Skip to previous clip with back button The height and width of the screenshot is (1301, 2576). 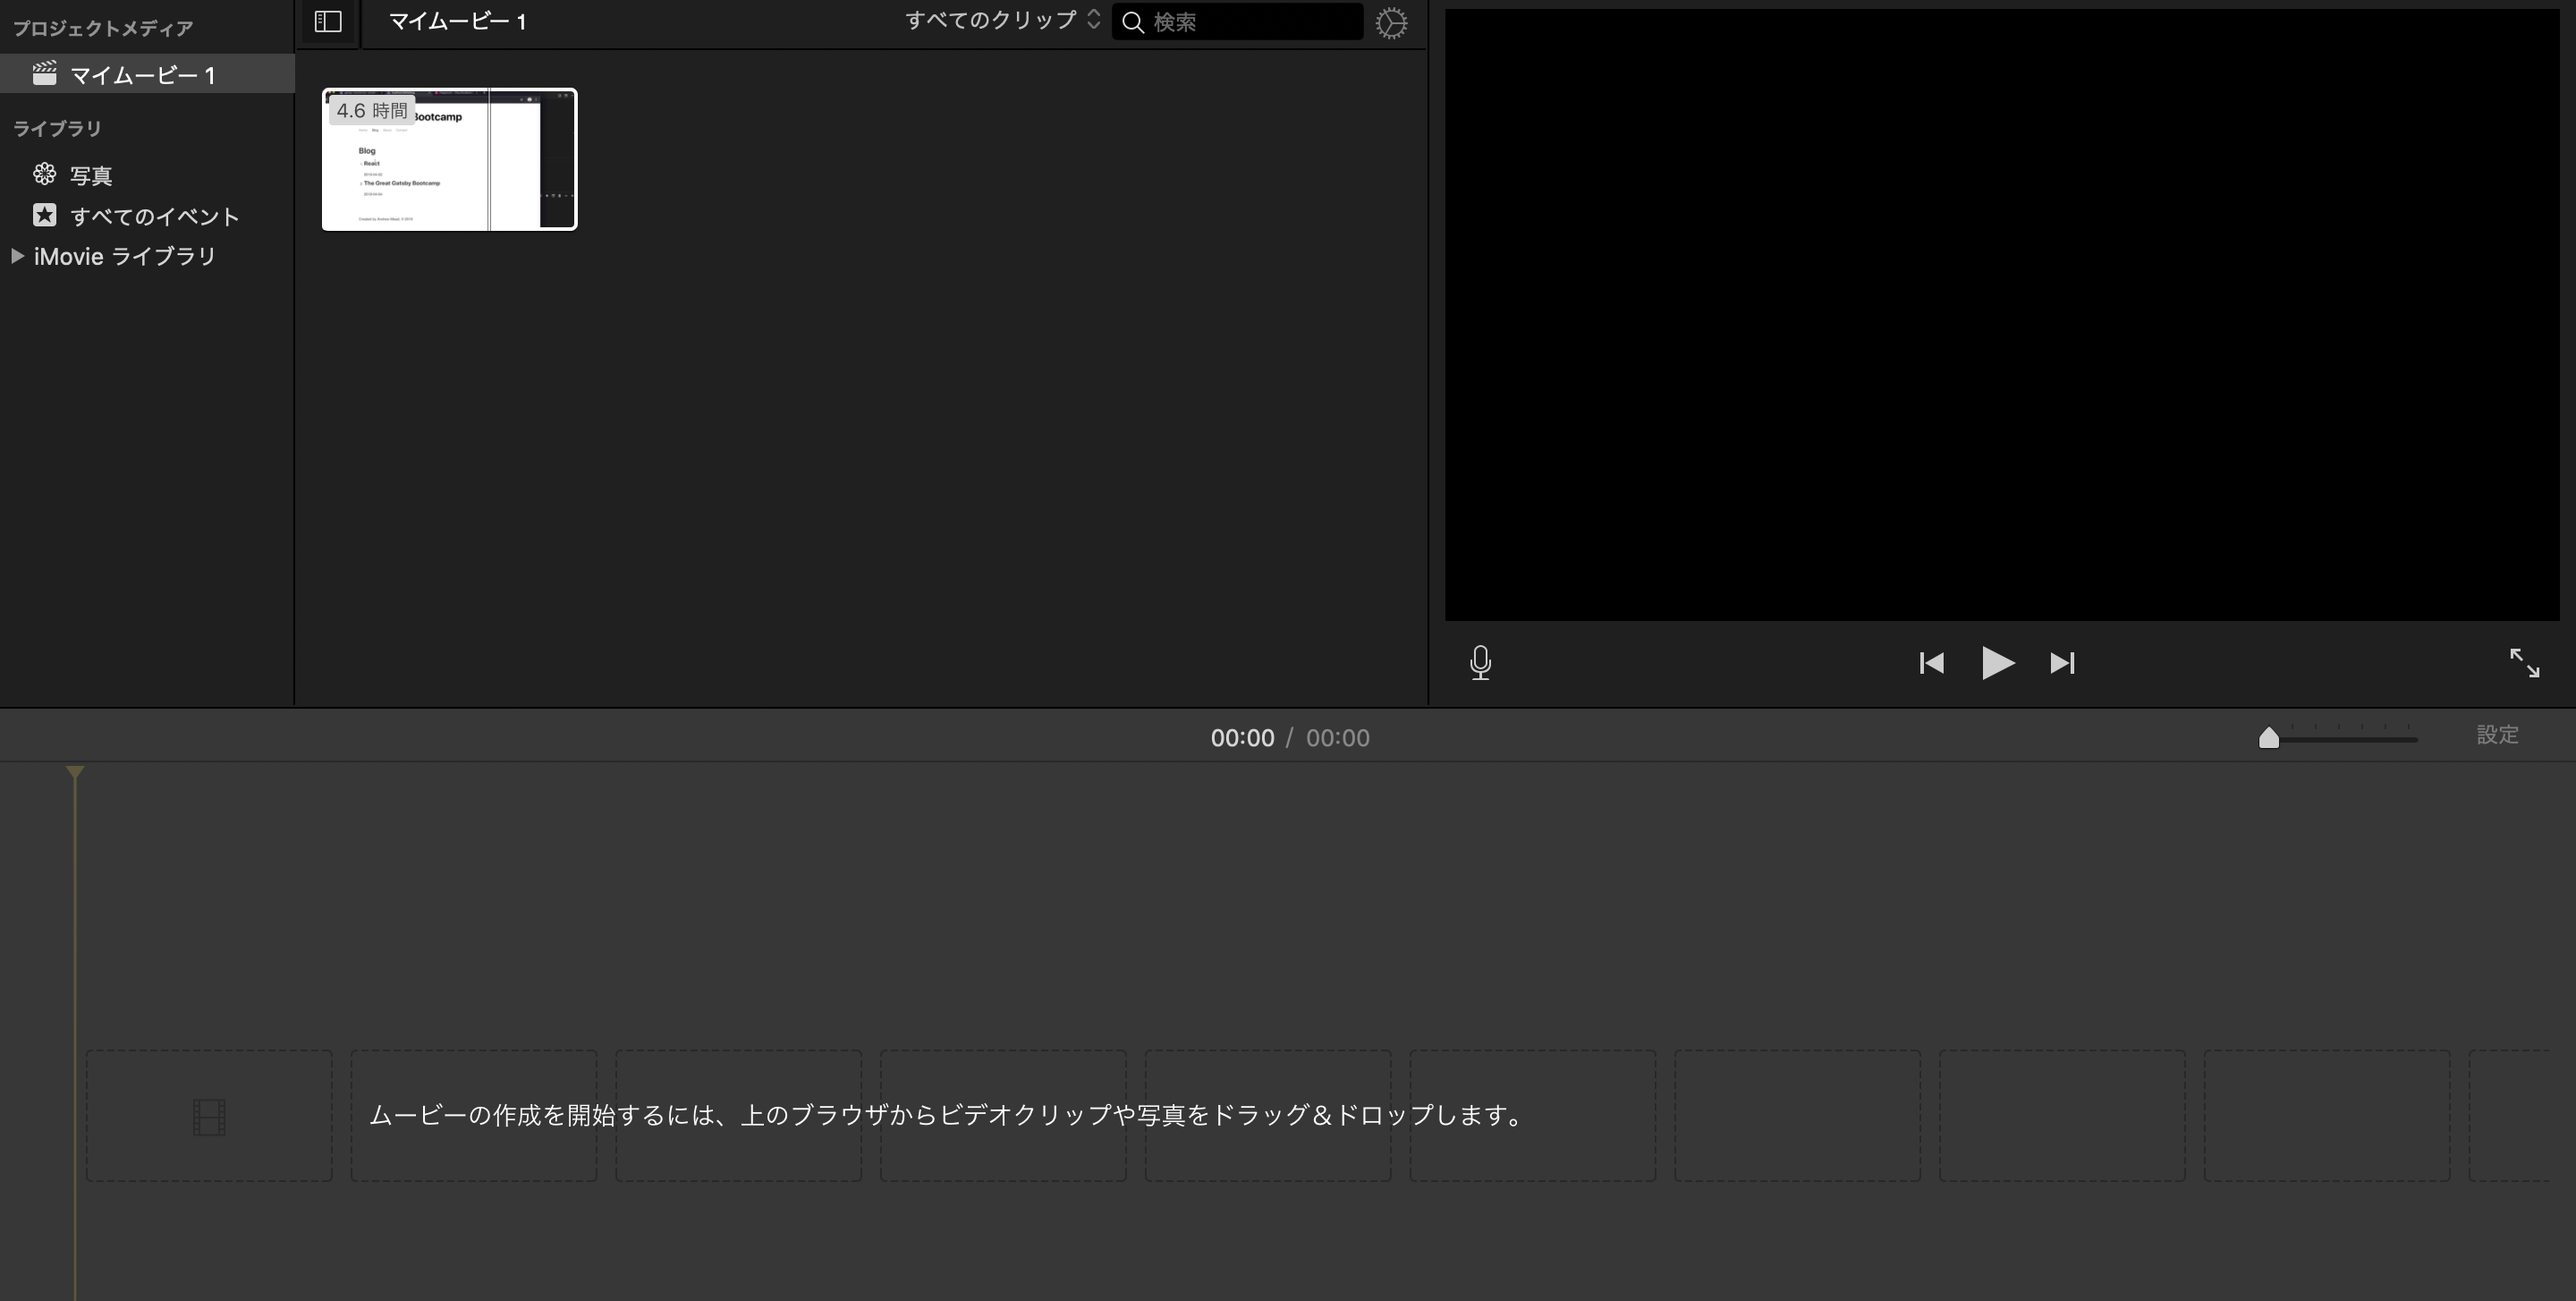click(1931, 663)
